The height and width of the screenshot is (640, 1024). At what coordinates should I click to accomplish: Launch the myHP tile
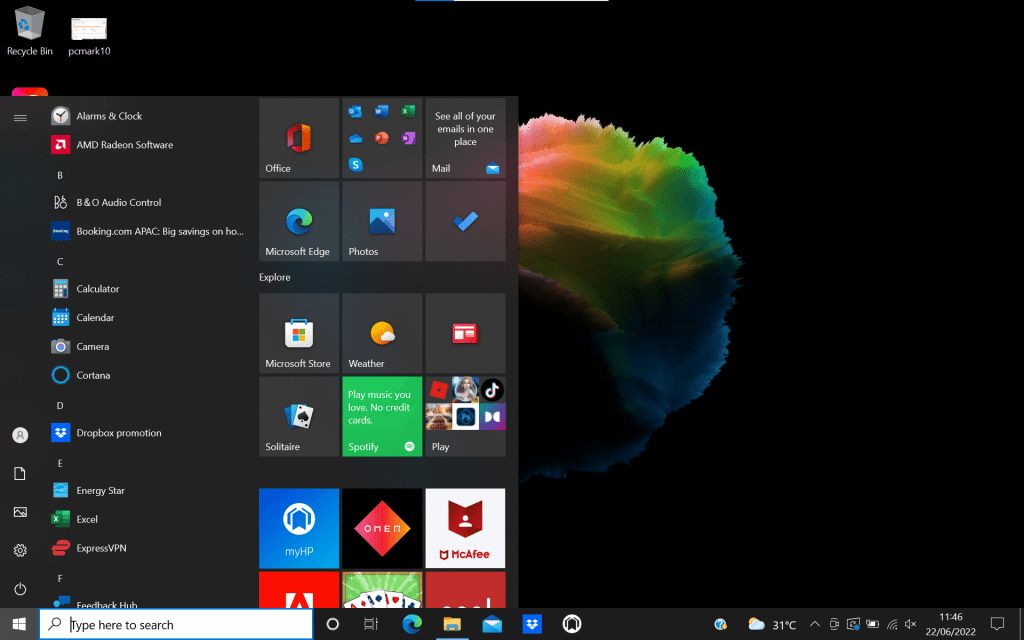pos(299,528)
